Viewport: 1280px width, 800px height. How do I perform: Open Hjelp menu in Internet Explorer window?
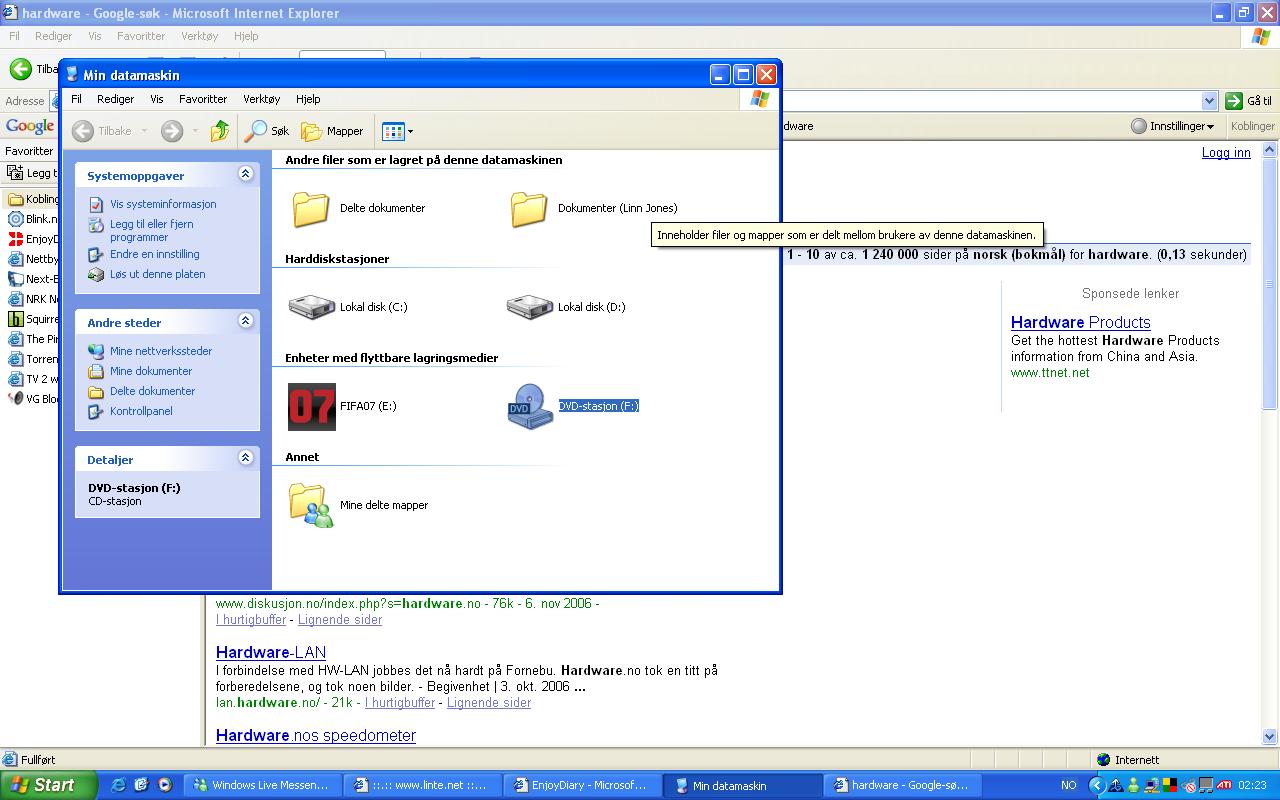pyautogui.click(x=246, y=36)
